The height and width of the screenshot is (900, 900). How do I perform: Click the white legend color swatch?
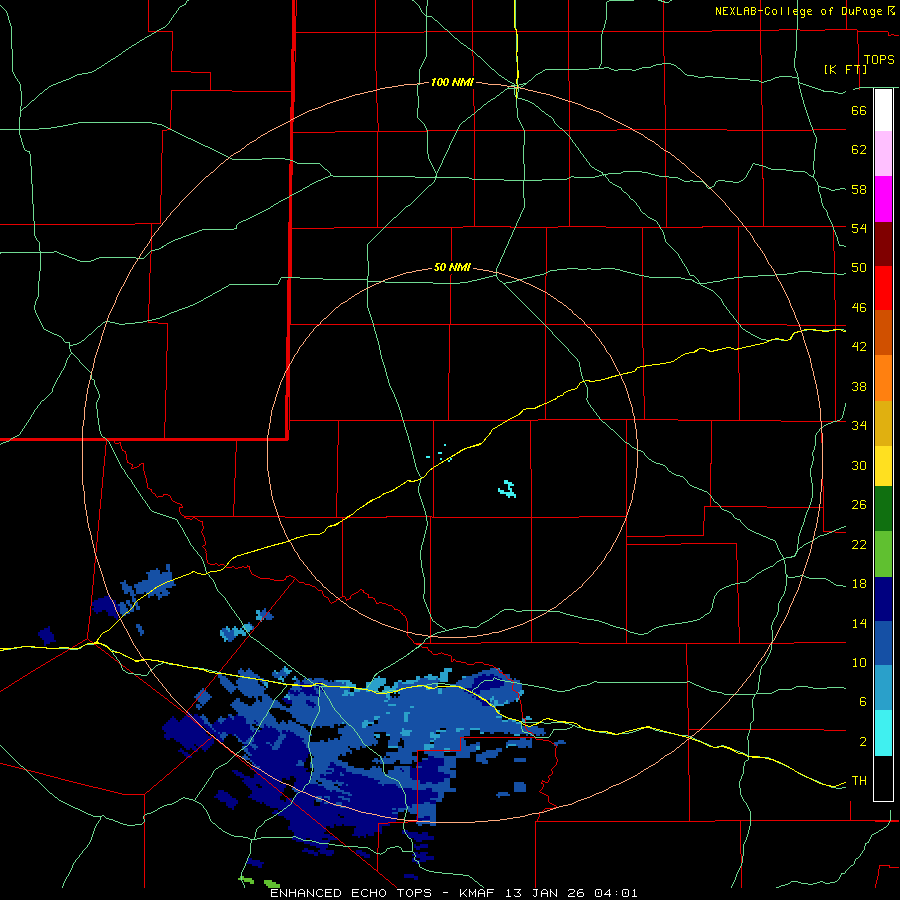pyautogui.click(x=883, y=110)
